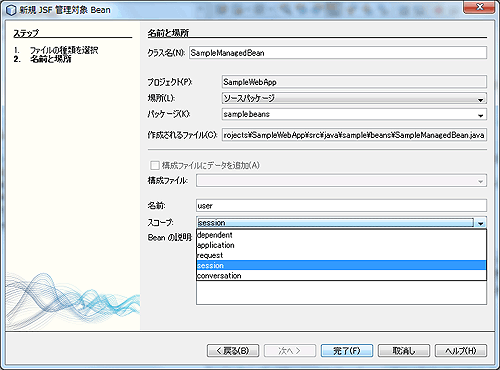
Task: Click the 完了(F) finish button
Action: click(347, 351)
